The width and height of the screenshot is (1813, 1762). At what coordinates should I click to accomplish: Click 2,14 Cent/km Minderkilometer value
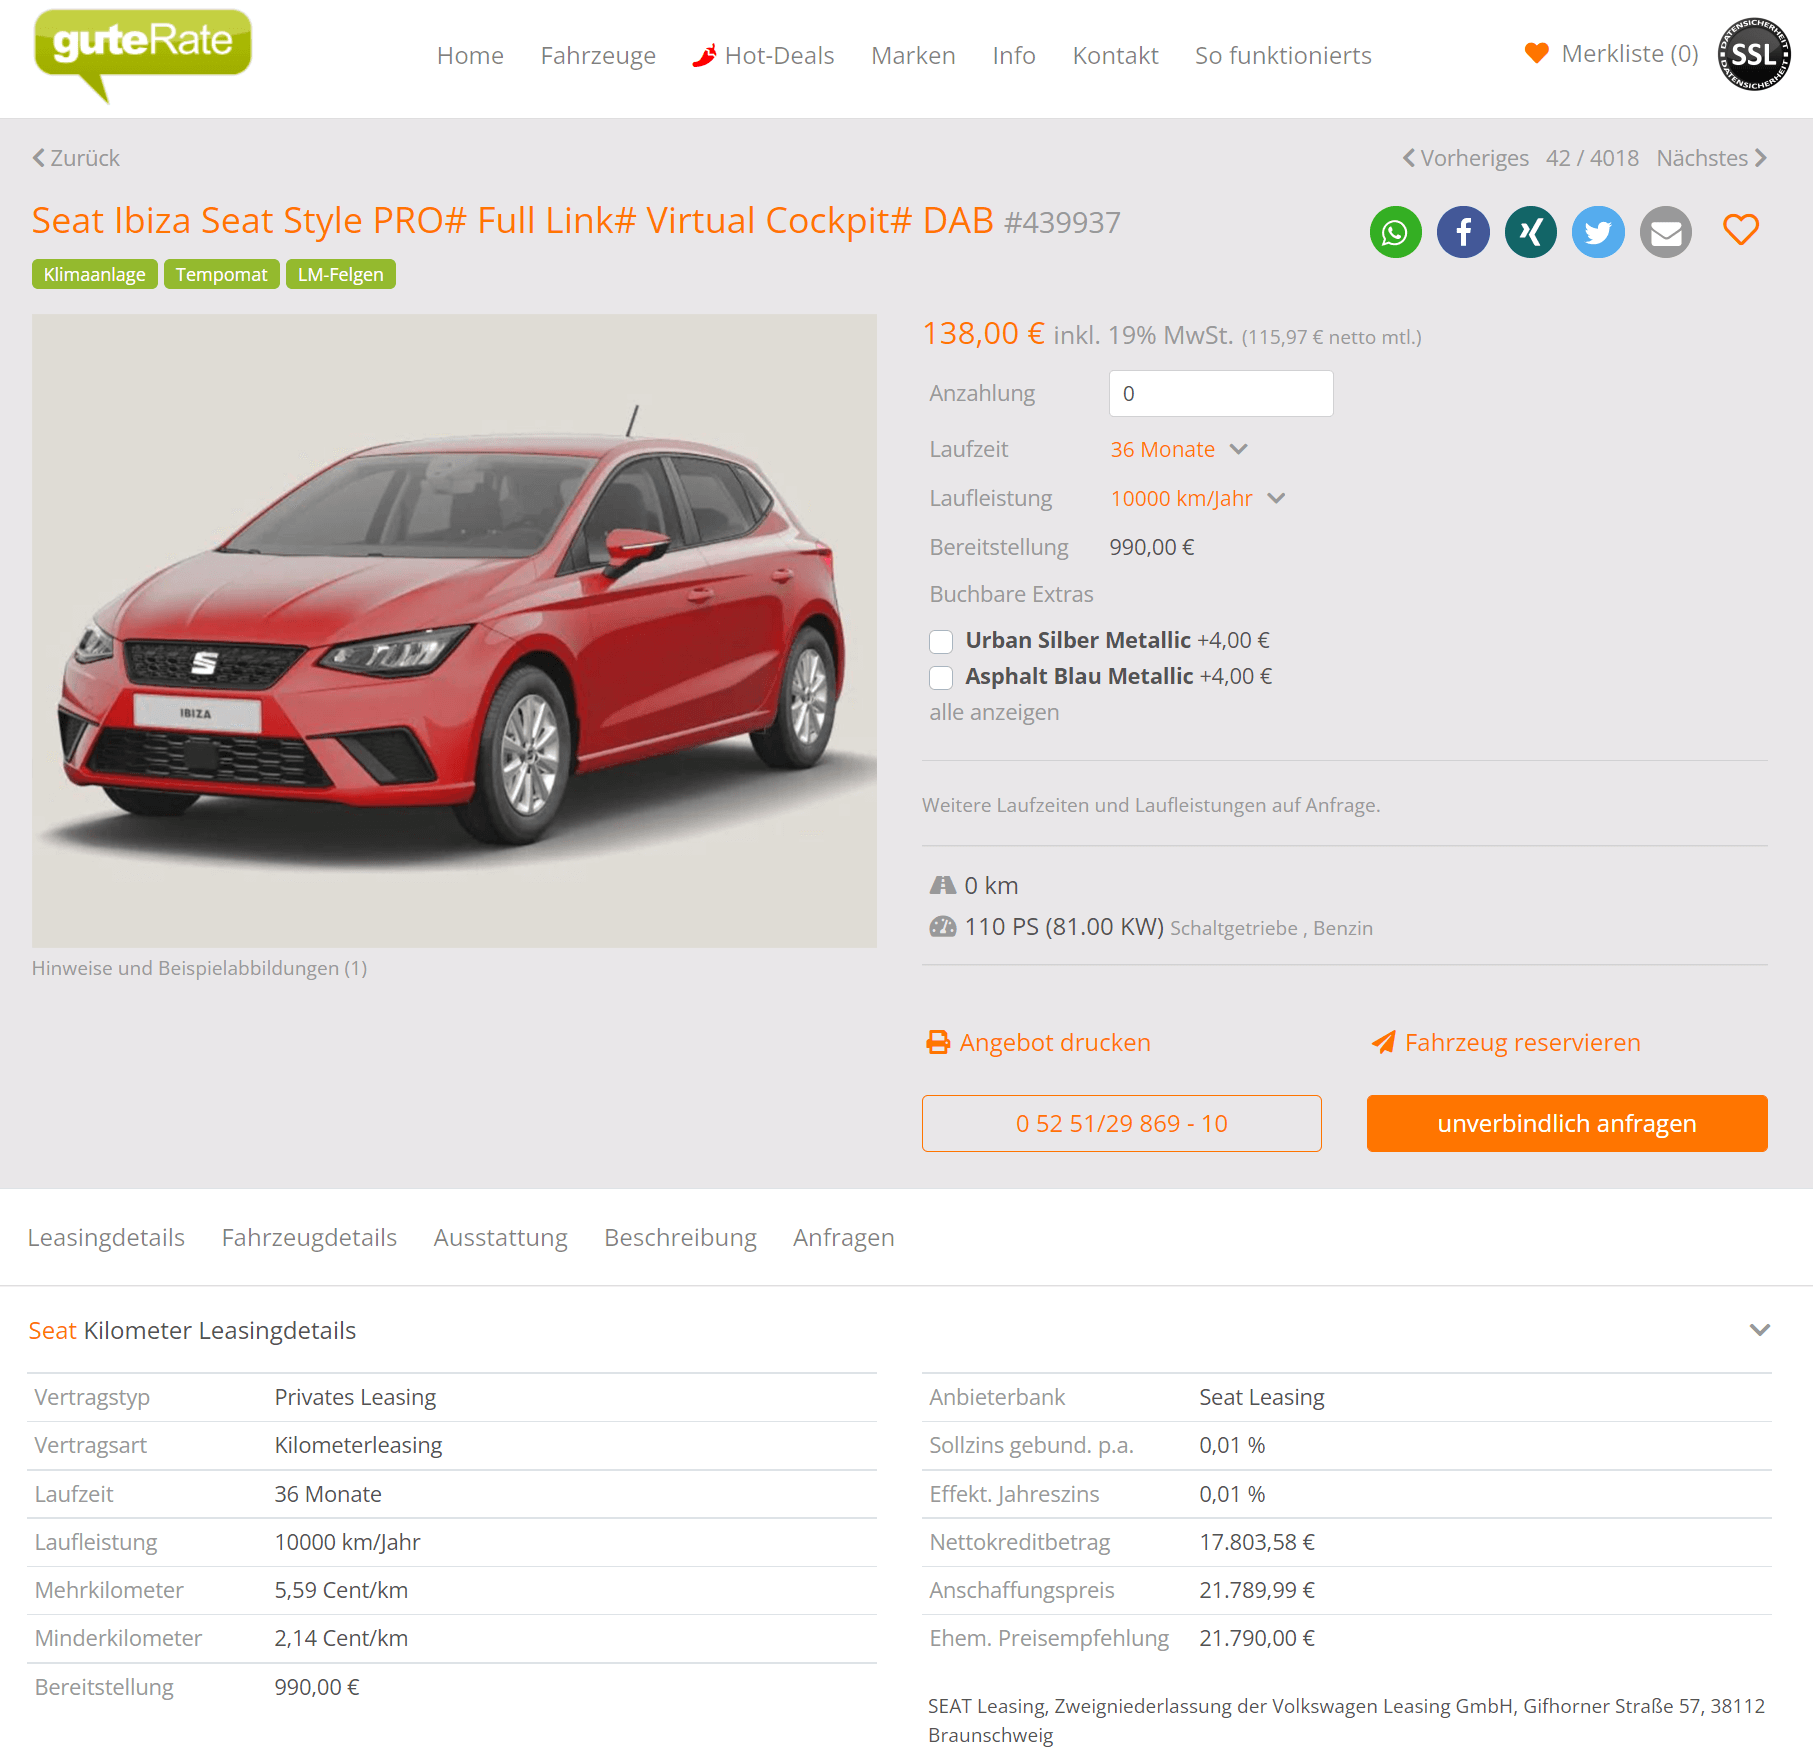[341, 1638]
